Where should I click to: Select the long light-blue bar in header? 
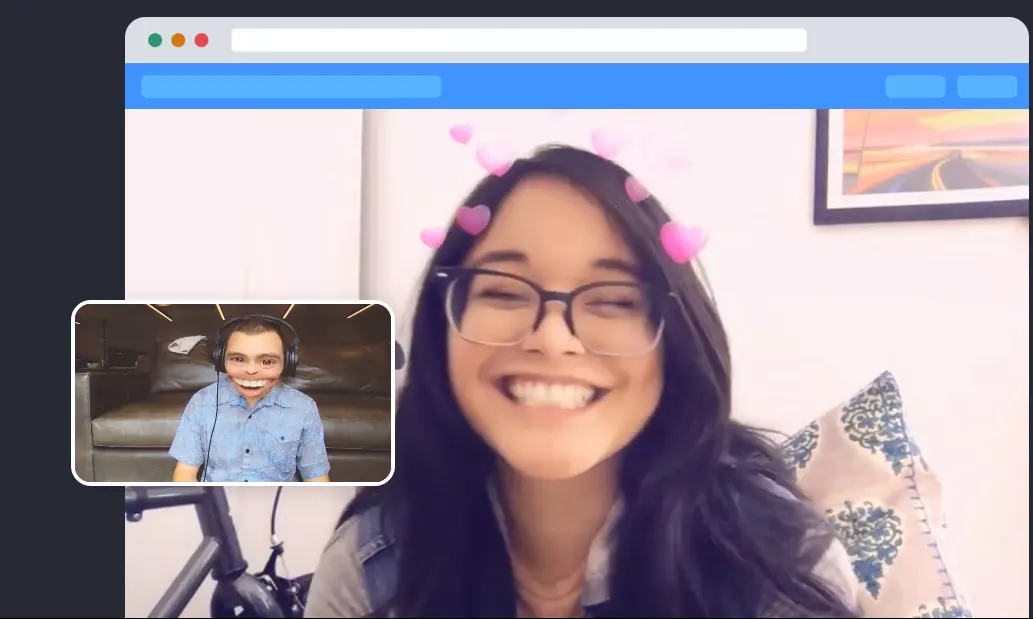click(291, 86)
